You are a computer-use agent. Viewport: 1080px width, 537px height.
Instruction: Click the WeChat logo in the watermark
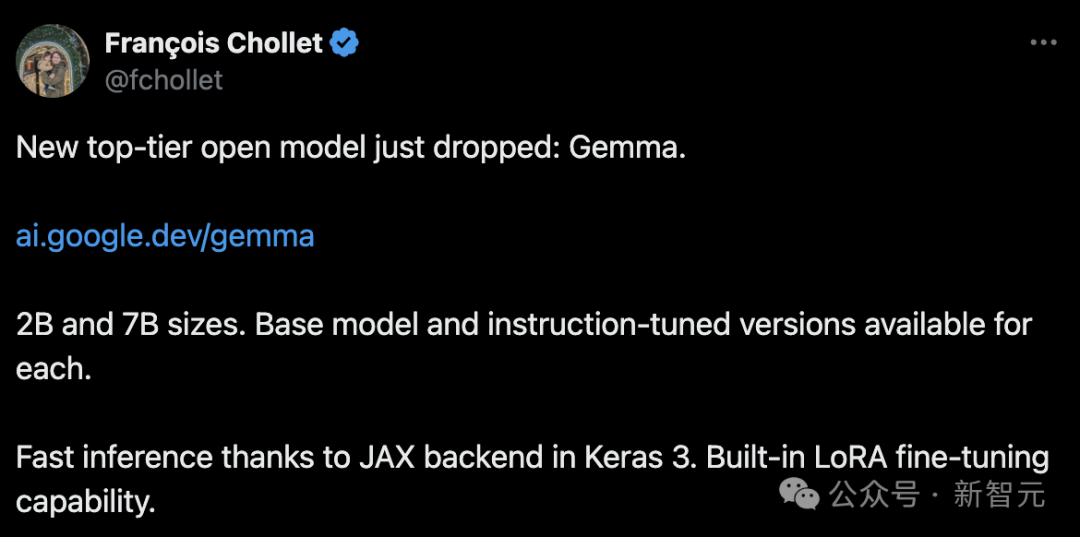coord(801,492)
